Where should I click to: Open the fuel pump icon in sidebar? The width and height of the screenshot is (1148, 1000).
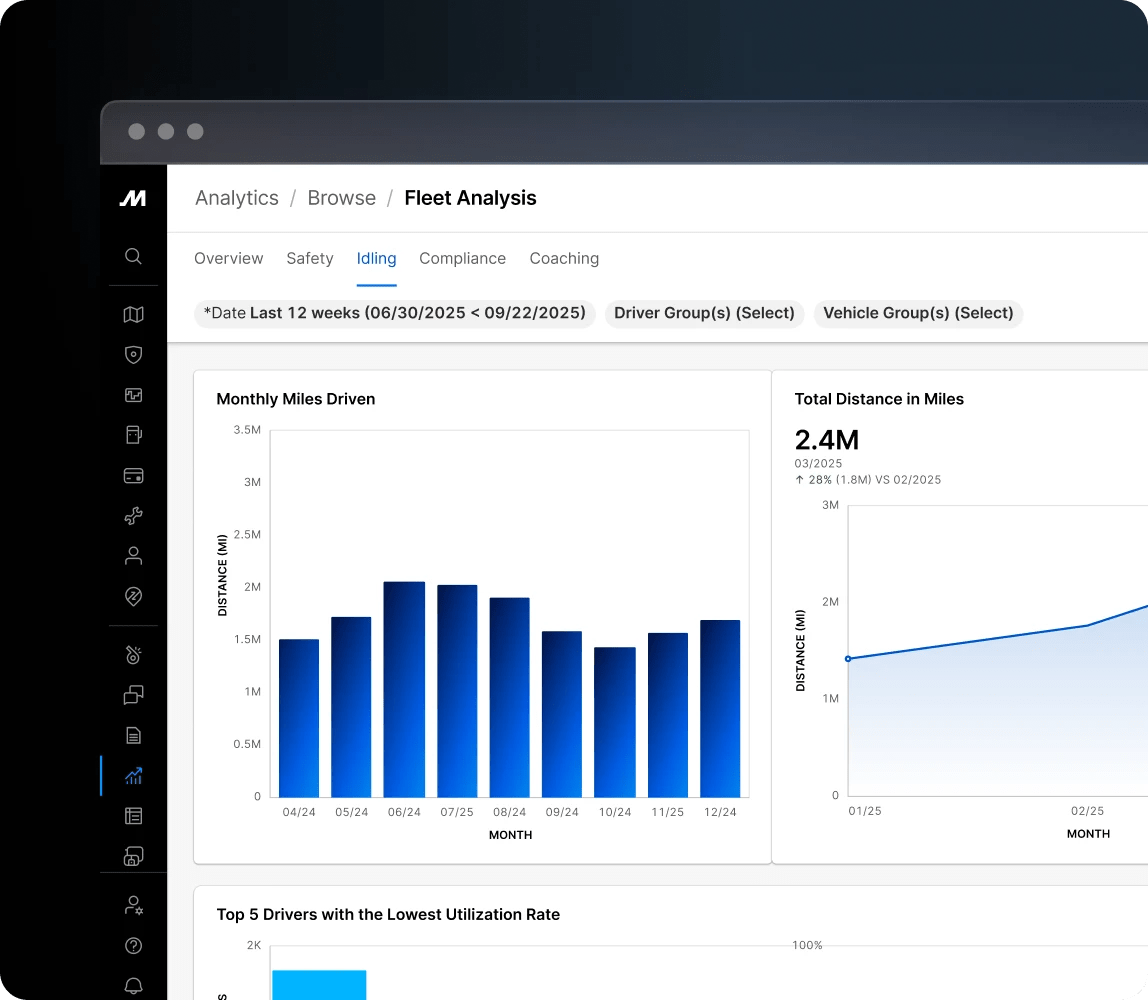point(133,435)
